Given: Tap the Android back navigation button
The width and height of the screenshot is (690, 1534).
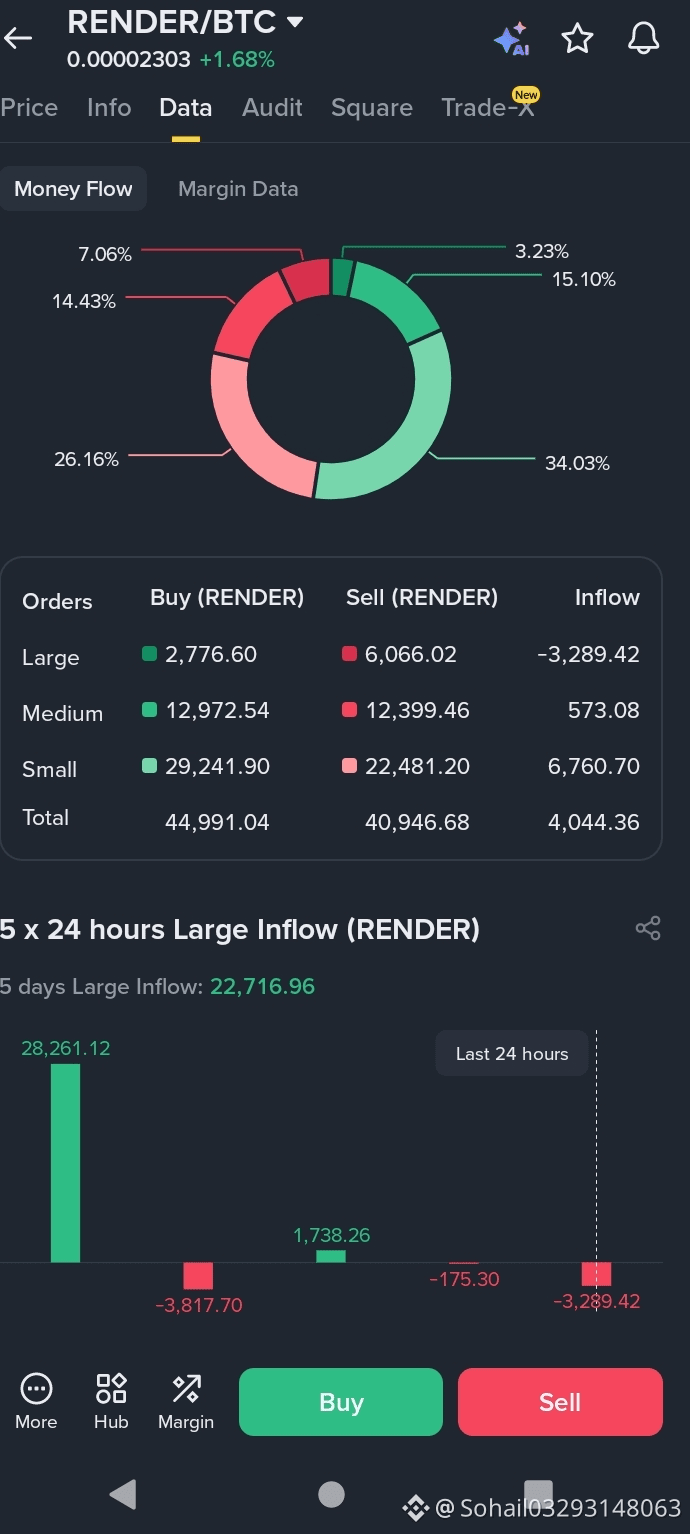Looking at the screenshot, I should pos(122,1494).
